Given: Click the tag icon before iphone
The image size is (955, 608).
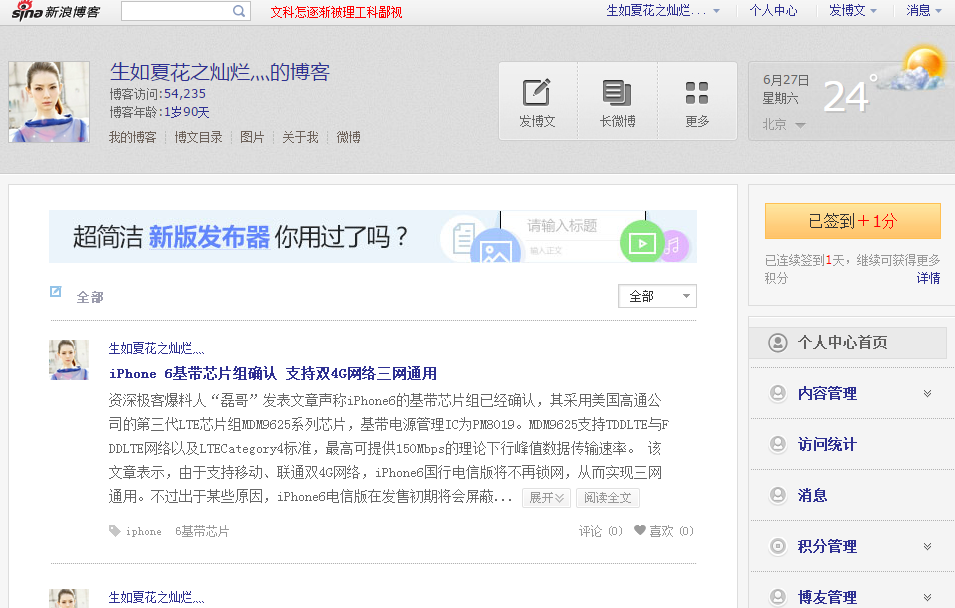Looking at the screenshot, I should point(115,531).
